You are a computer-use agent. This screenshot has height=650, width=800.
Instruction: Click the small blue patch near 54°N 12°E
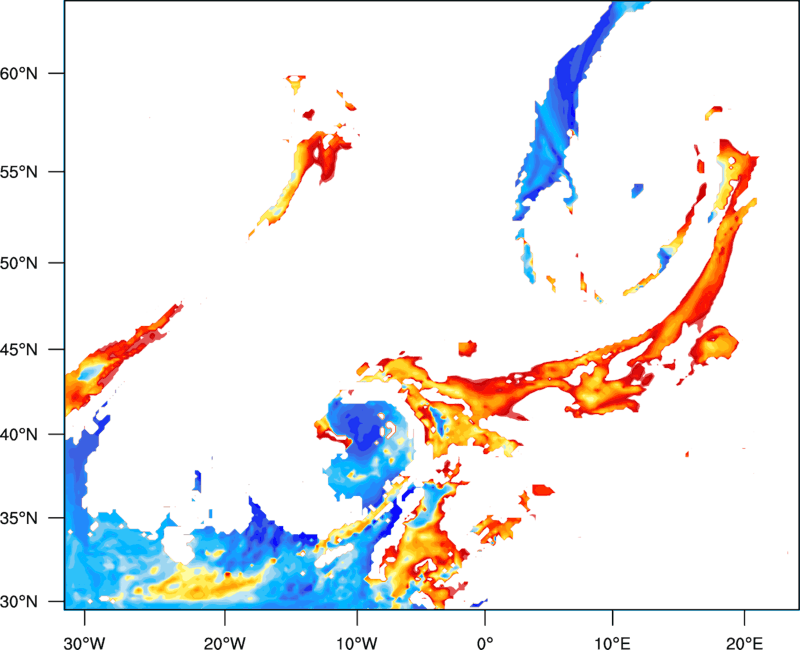[x=637, y=190]
